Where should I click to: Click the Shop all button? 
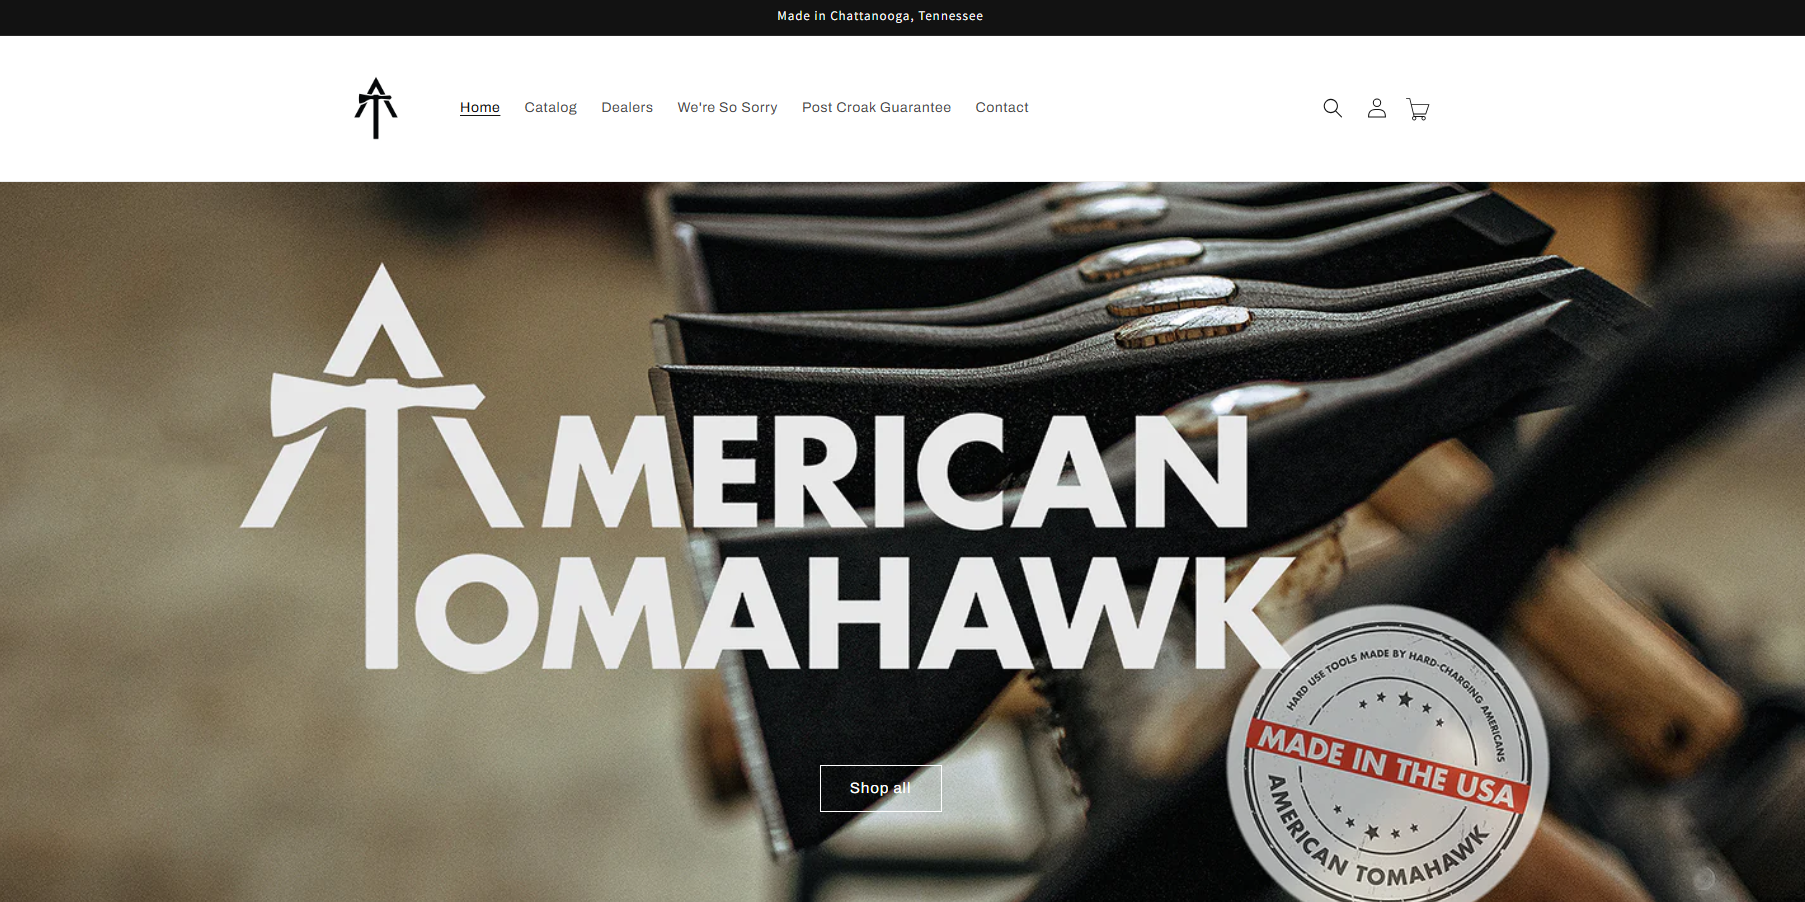tap(881, 788)
